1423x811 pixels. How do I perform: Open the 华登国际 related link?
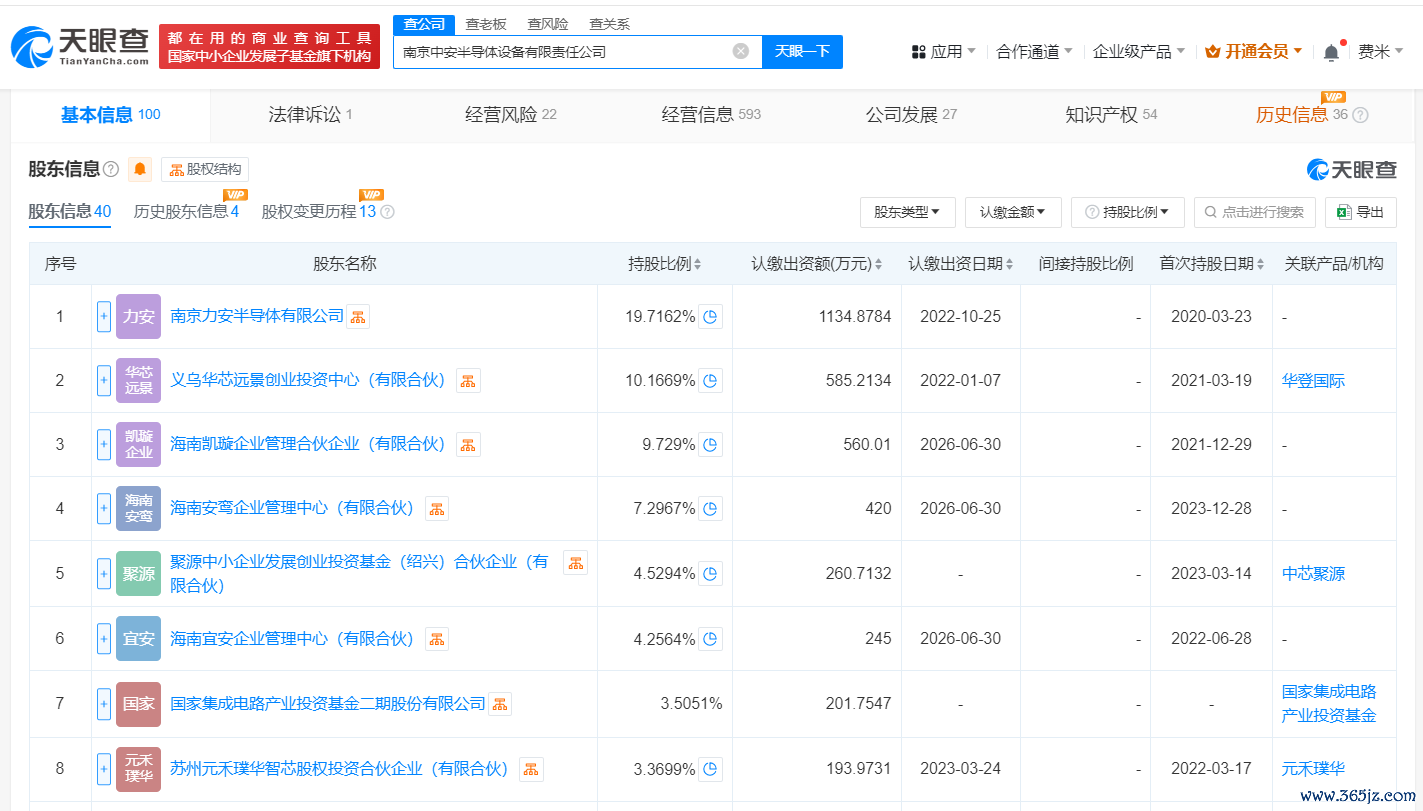(1313, 381)
